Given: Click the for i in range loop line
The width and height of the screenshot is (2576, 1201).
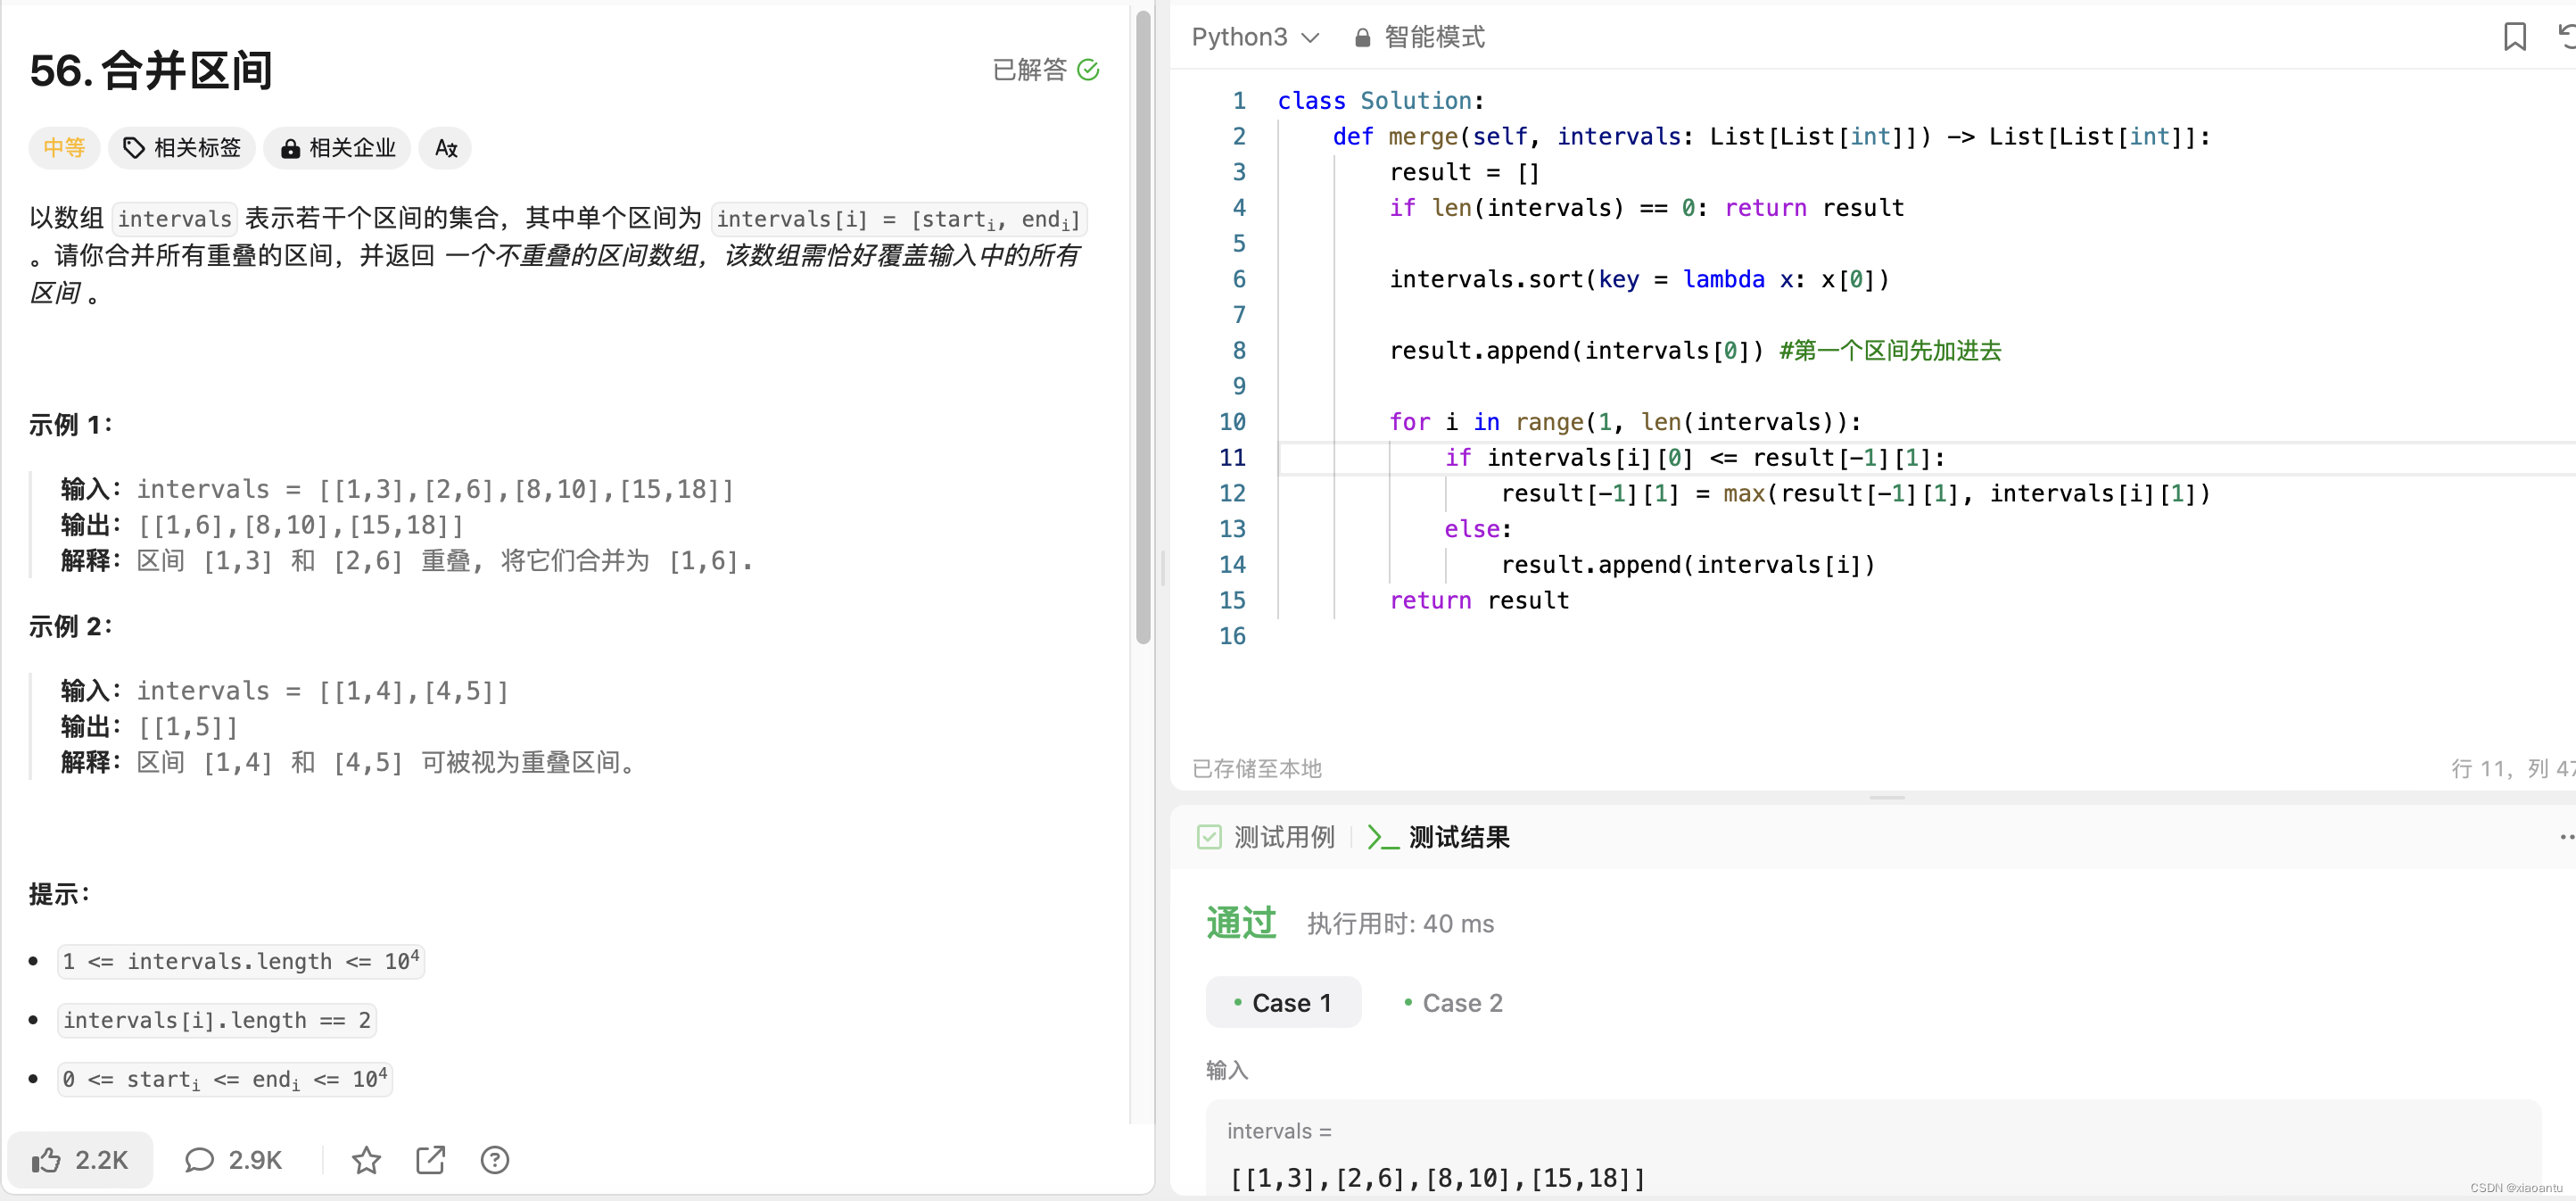Looking at the screenshot, I should [1625, 422].
